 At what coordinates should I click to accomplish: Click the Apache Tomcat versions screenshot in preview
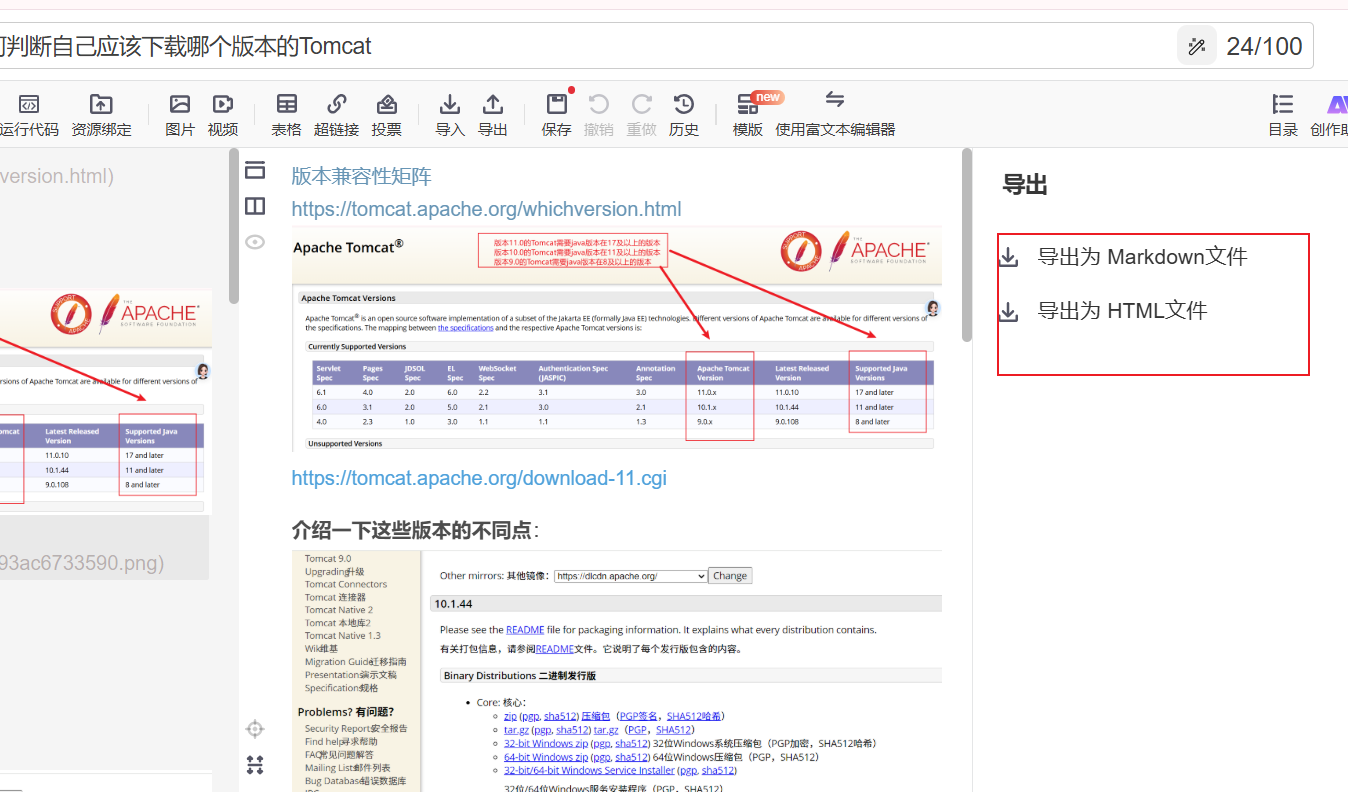point(617,340)
